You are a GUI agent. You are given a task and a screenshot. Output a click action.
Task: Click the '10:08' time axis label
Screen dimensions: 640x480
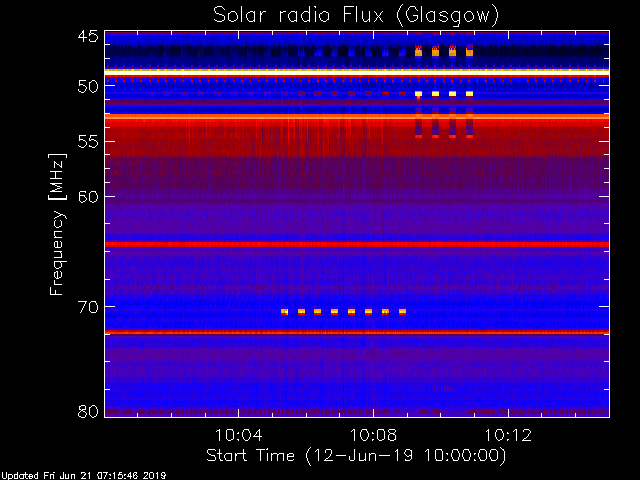point(373,435)
